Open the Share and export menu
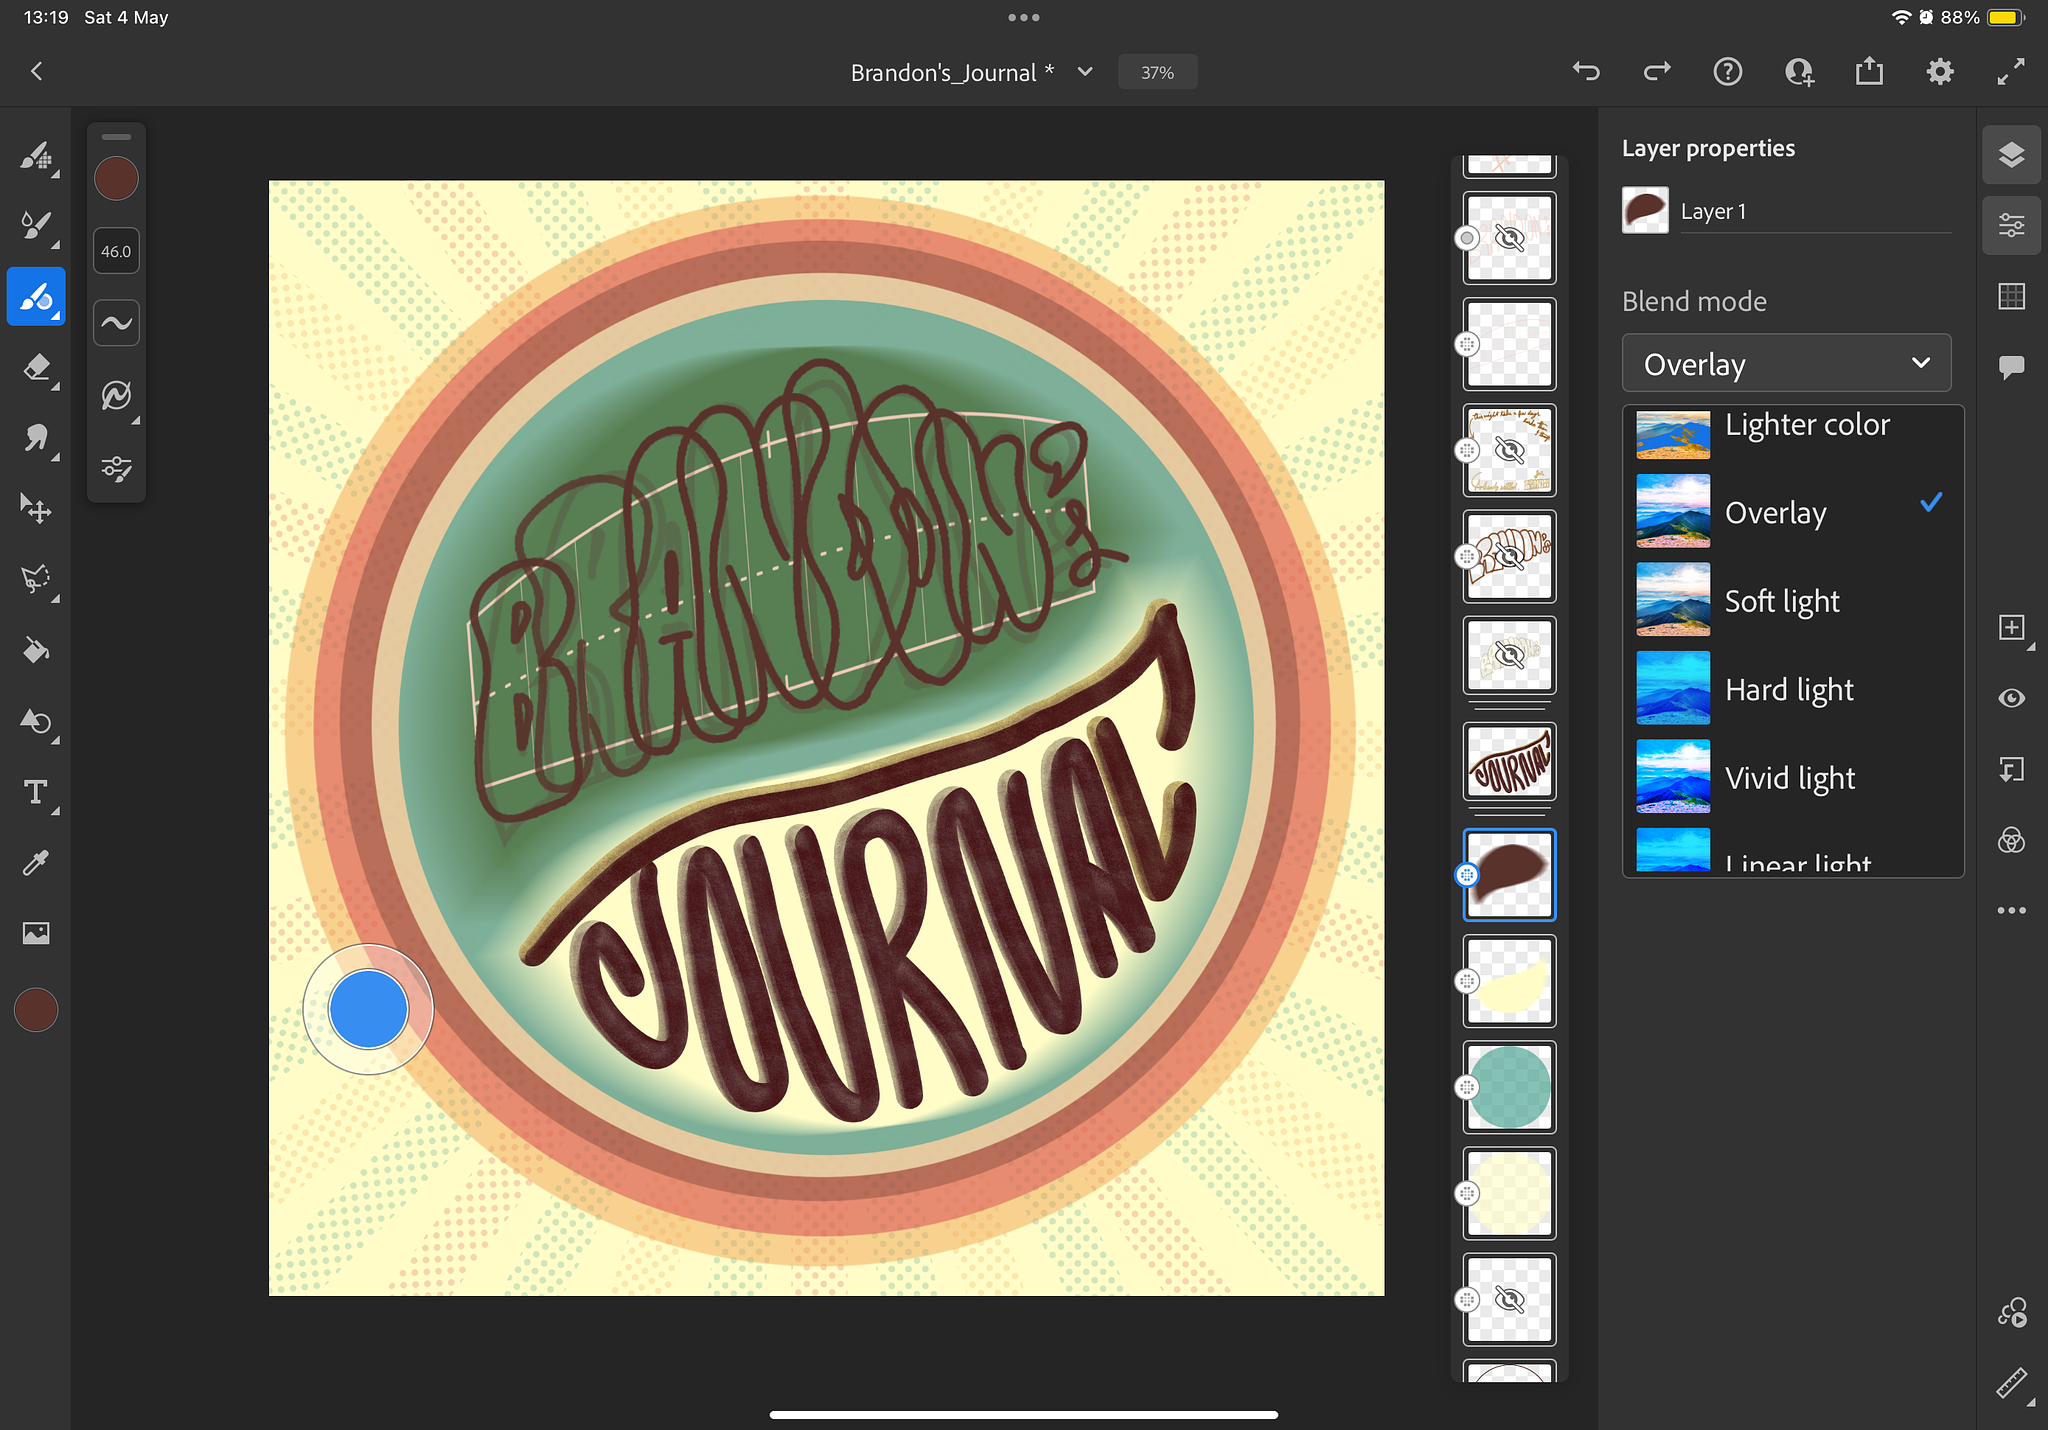This screenshot has width=2048, height=1430. pyautogui.click(x=1869, y=71)
